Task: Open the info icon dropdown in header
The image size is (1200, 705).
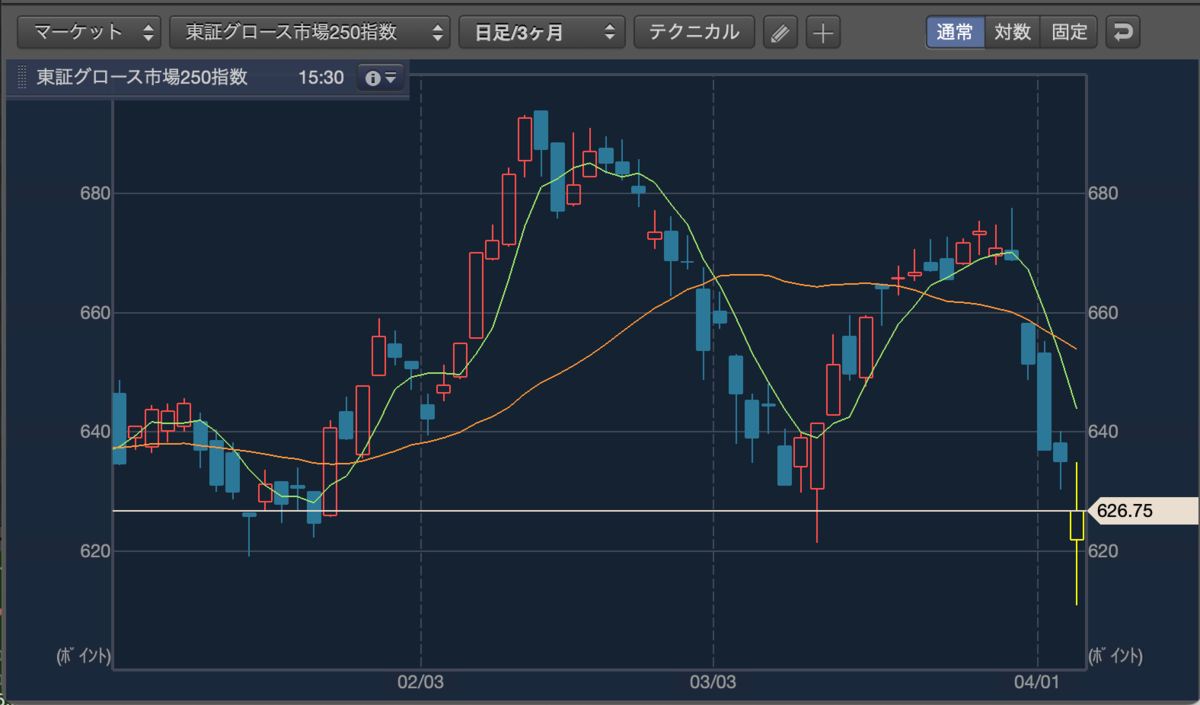Action: 381,78
